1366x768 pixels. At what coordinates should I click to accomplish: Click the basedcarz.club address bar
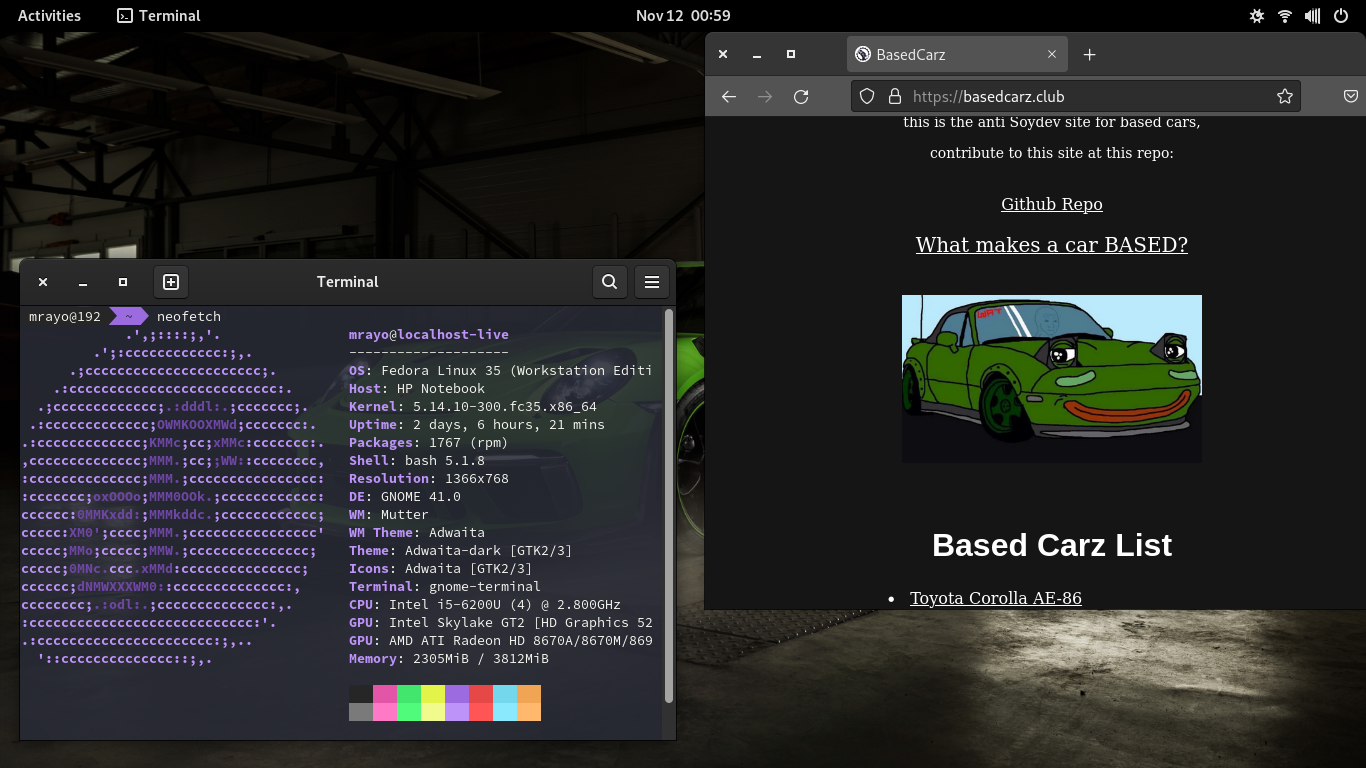click(1075, 97)
